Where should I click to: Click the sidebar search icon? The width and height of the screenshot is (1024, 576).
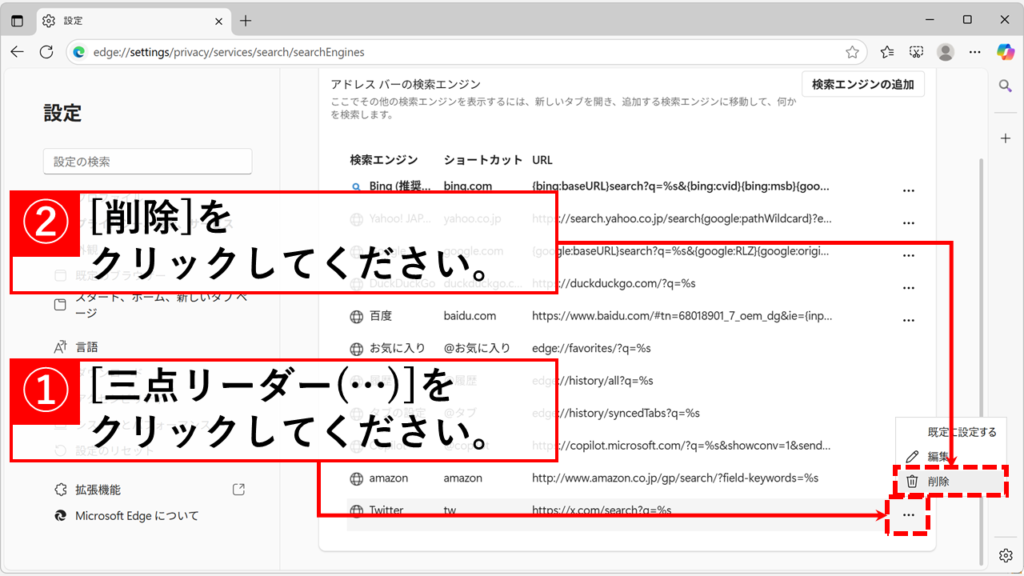click(x=1005, y=86)
